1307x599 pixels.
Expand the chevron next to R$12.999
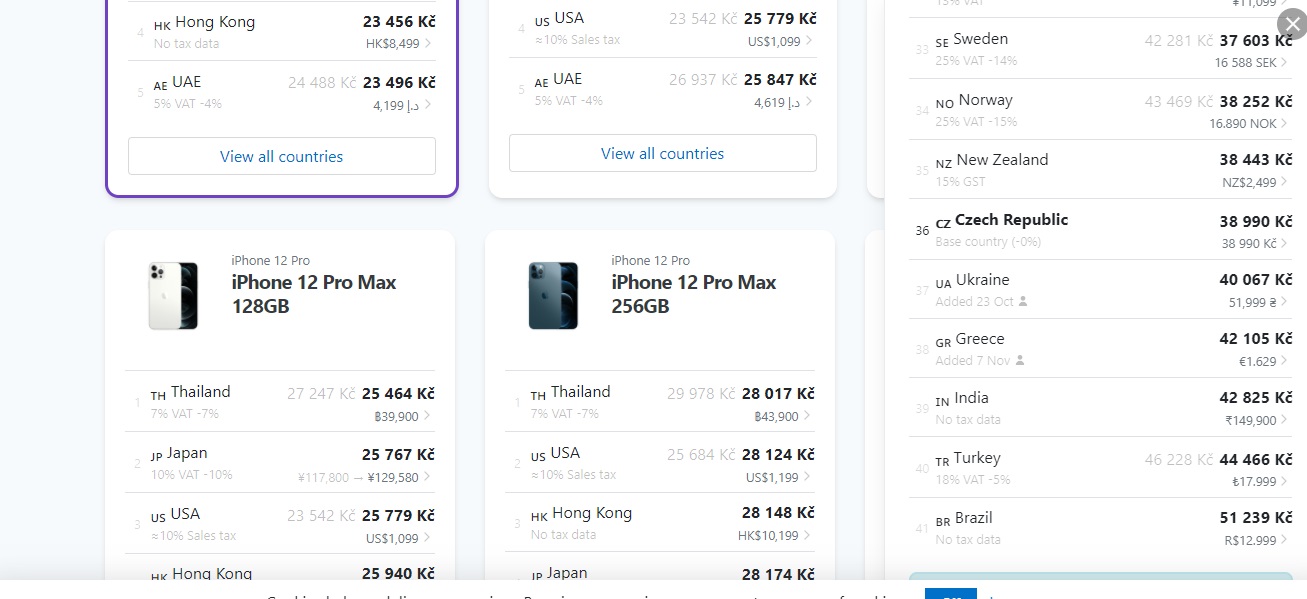point(1285,540)
